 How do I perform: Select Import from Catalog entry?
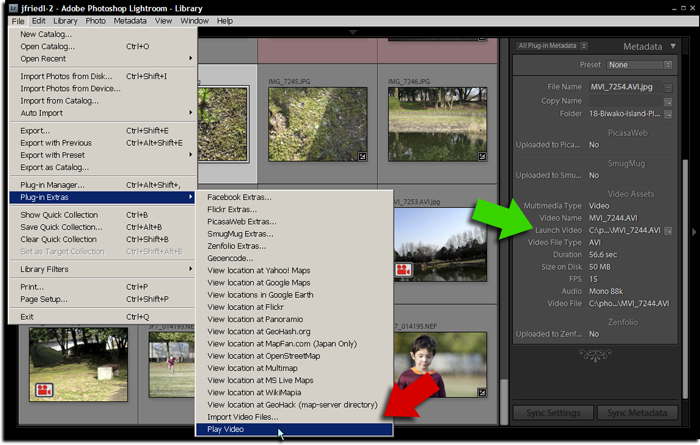[102, 101]
